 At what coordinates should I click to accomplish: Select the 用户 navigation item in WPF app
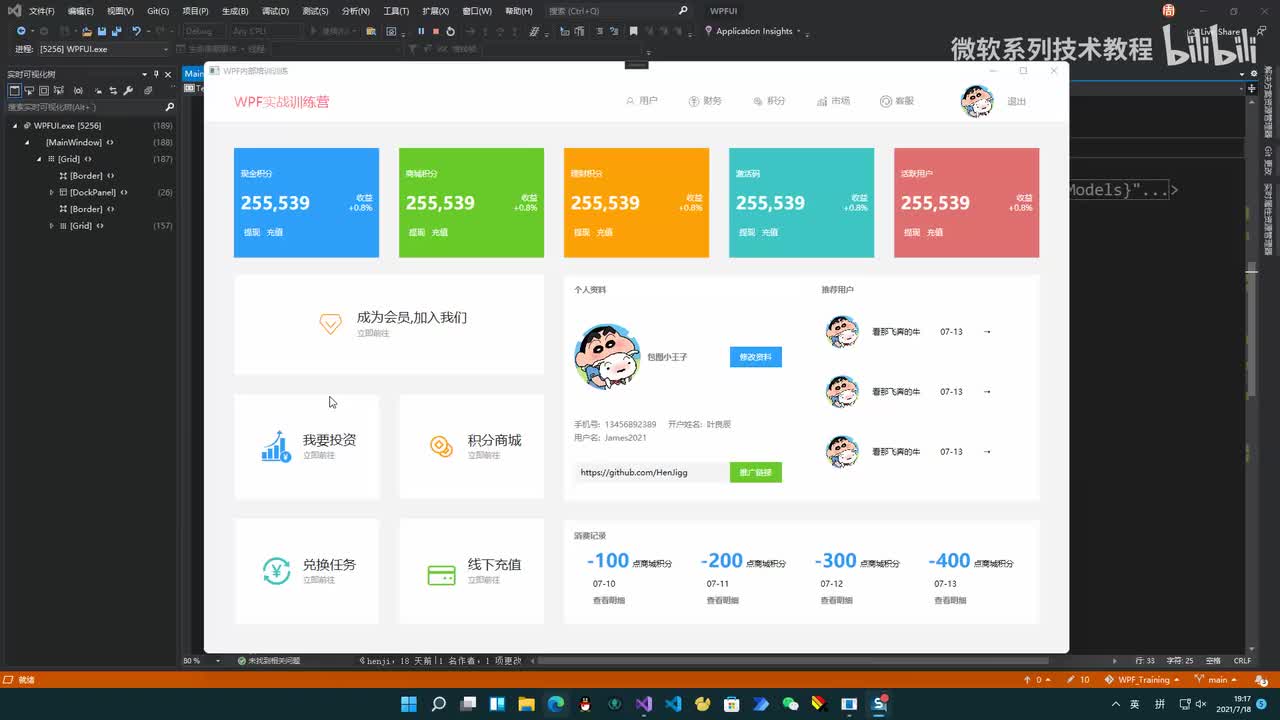641,101
